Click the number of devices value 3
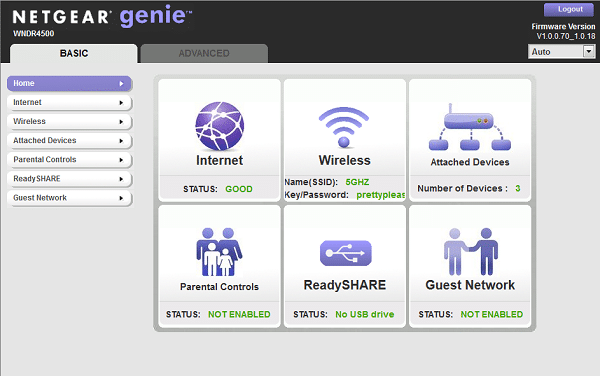 pyautogui.click(x=518, y=188)
